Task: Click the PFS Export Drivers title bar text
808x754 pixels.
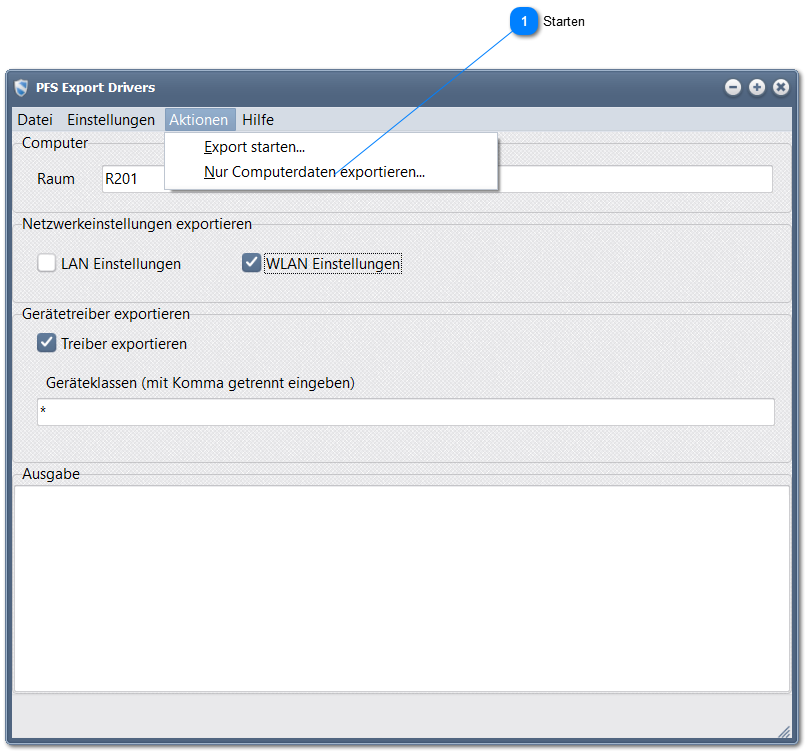Action: click(x=96, y=88)
